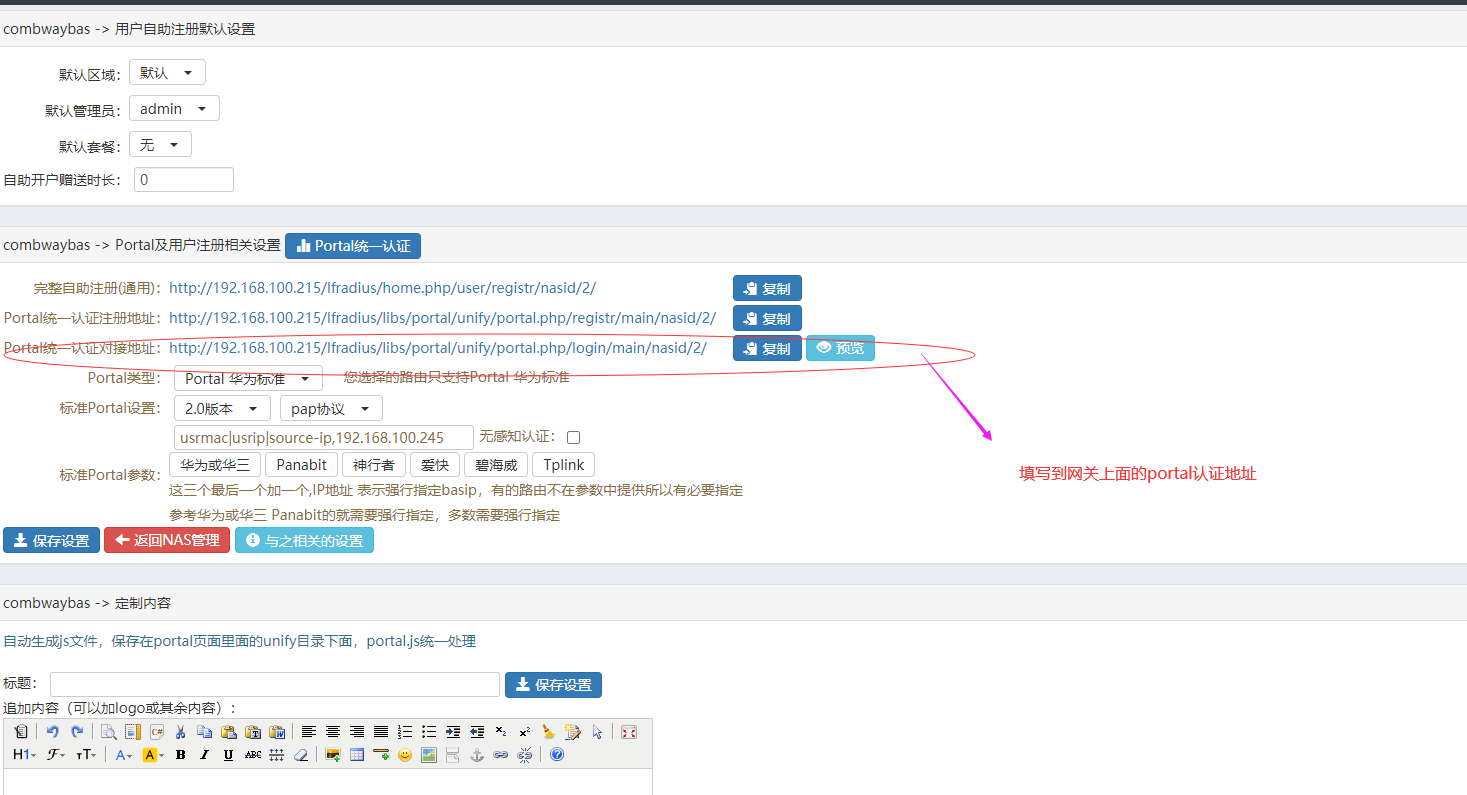
Task: Click the 标题 title input field
Action: tap(274, 685)
